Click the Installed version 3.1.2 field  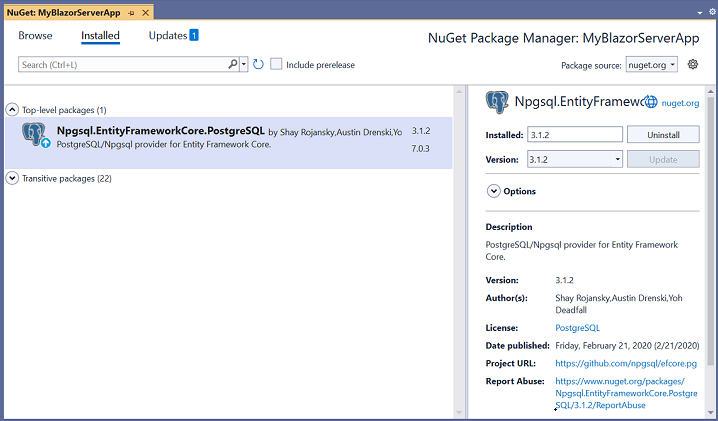(x=575, y=135)
